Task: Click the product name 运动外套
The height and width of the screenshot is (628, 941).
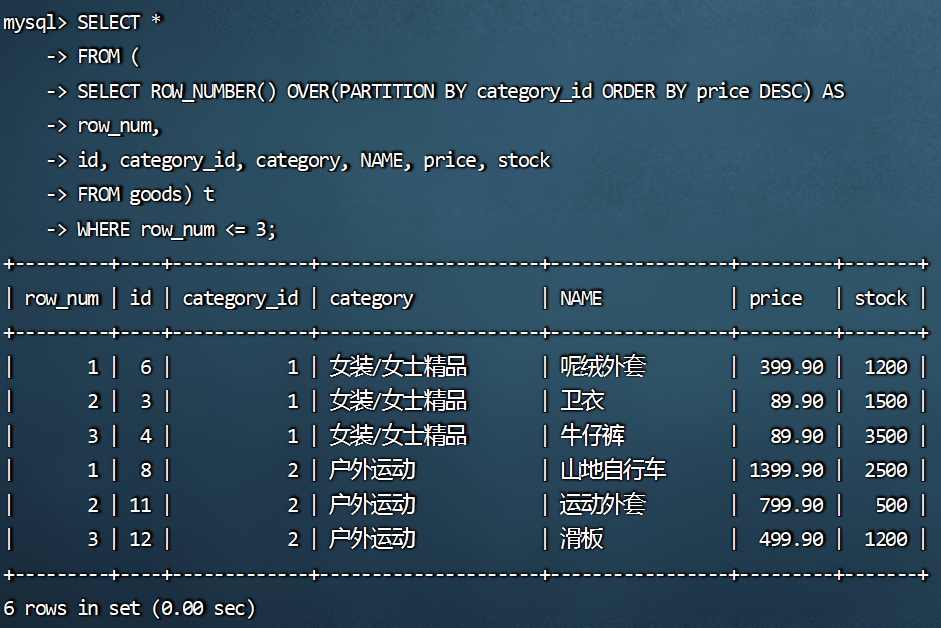Action: tap(603, 505)
